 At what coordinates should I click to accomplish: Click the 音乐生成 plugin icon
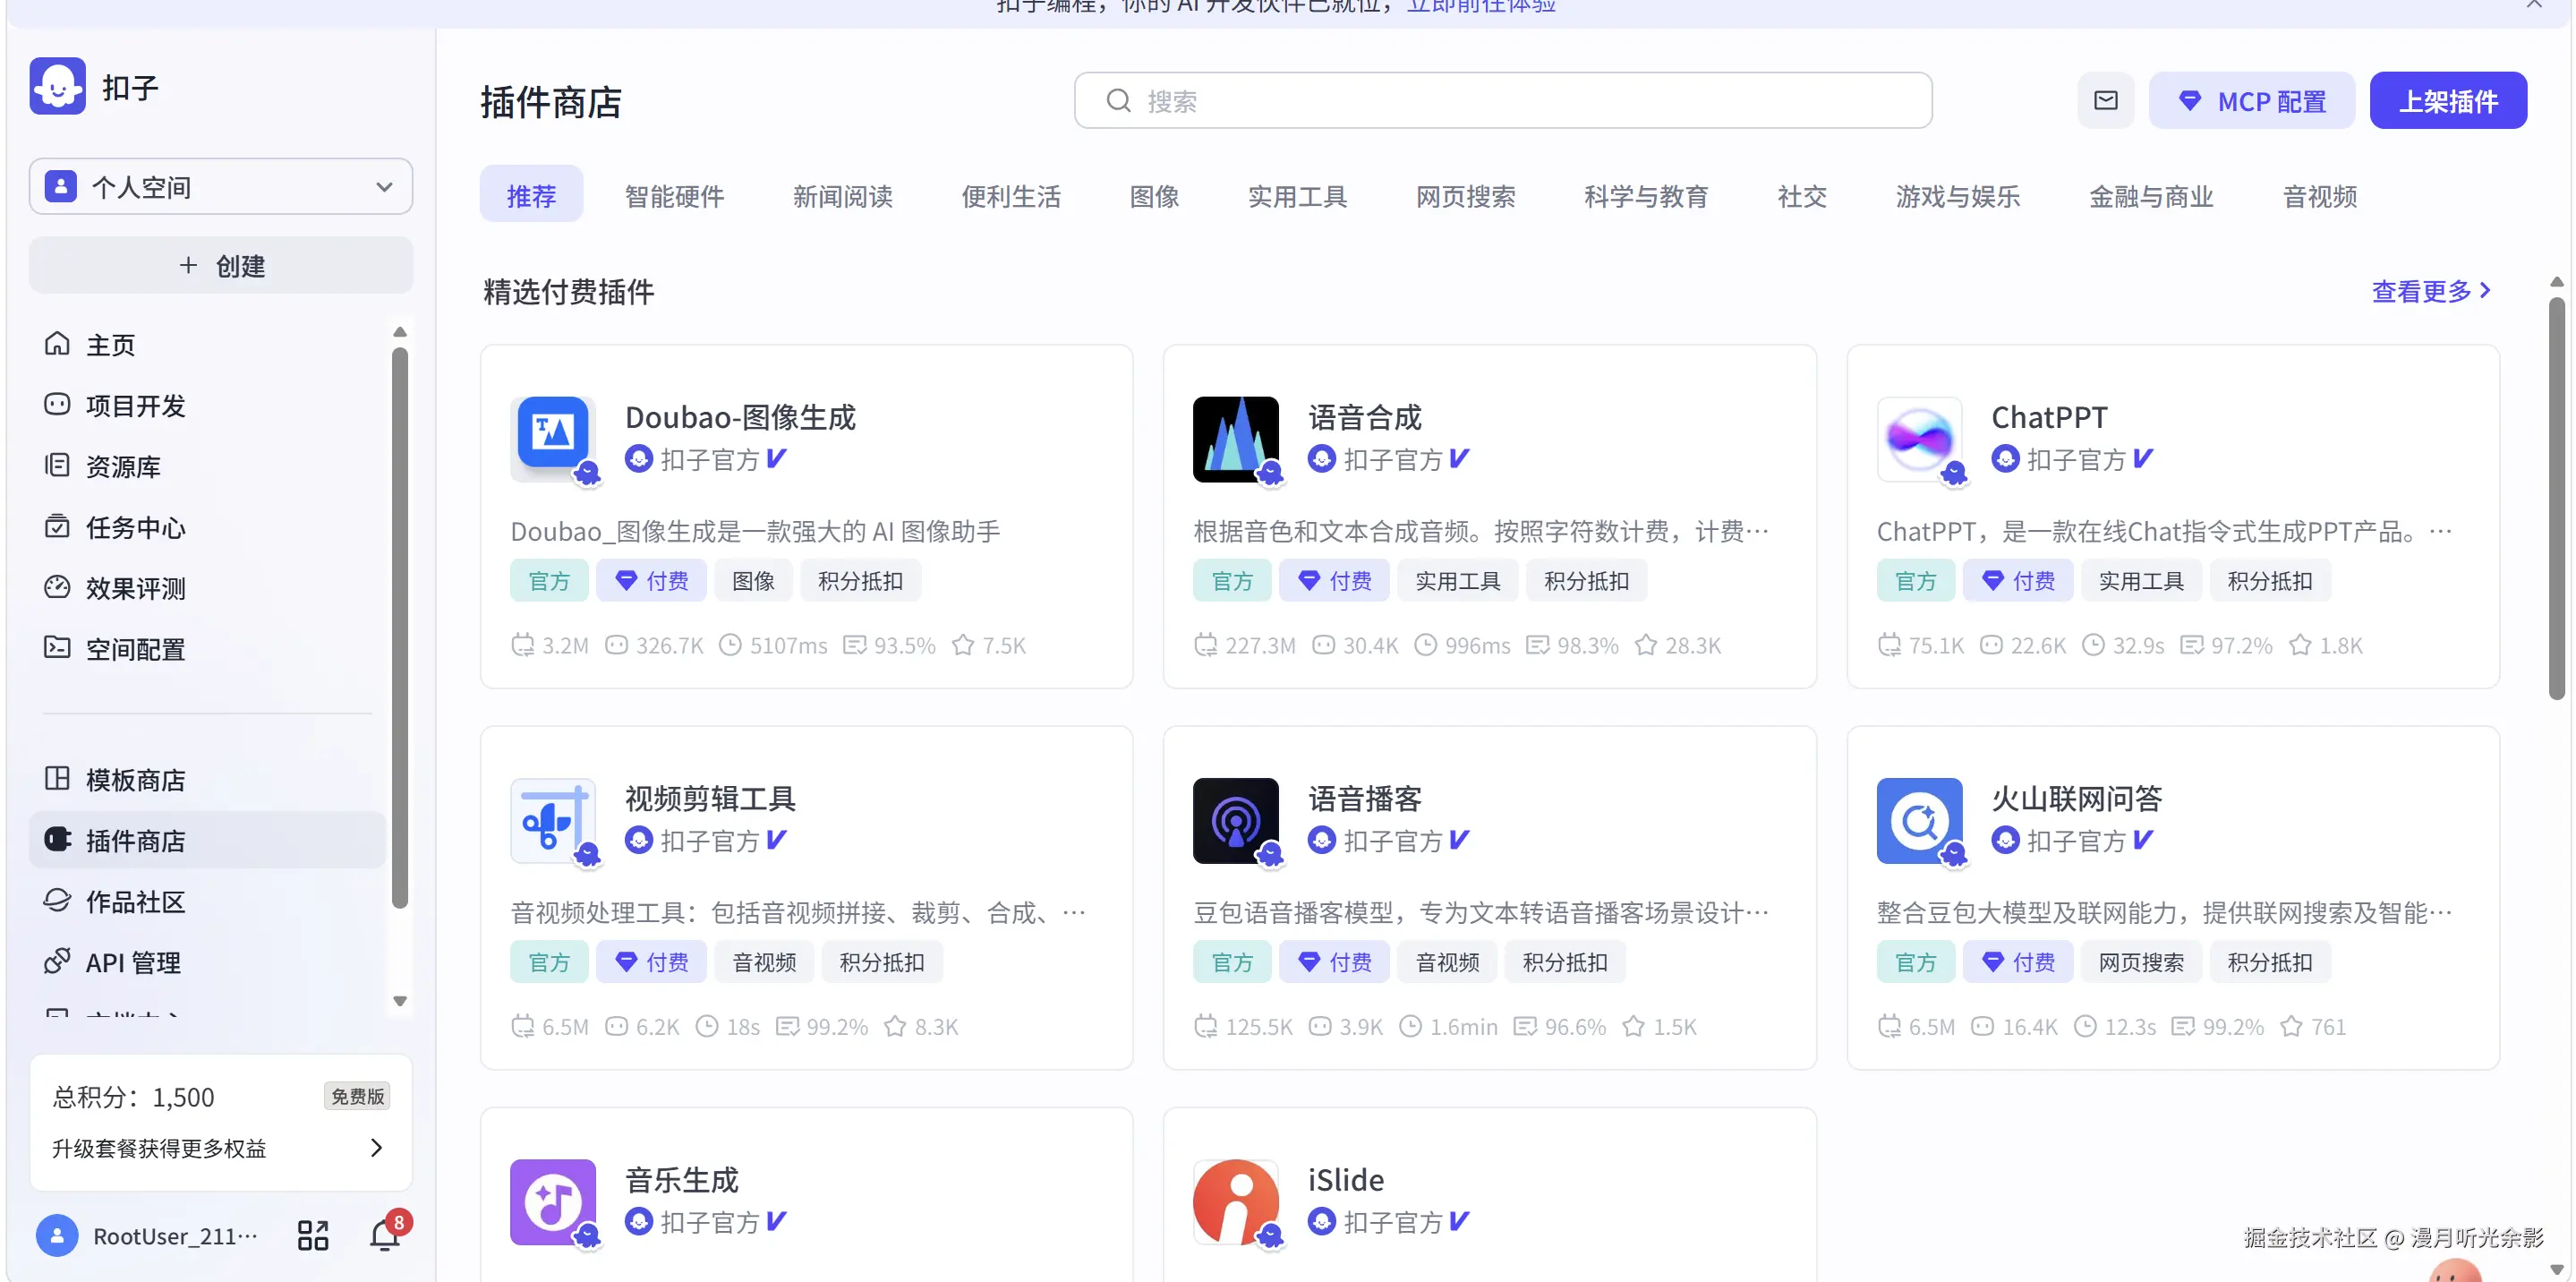(x=553, y=1201)
